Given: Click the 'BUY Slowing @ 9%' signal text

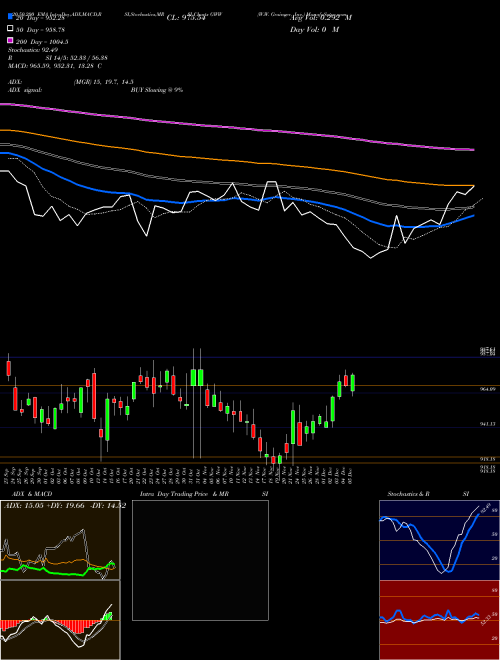Looking at the screenshot, I should (x=157, y=90).
